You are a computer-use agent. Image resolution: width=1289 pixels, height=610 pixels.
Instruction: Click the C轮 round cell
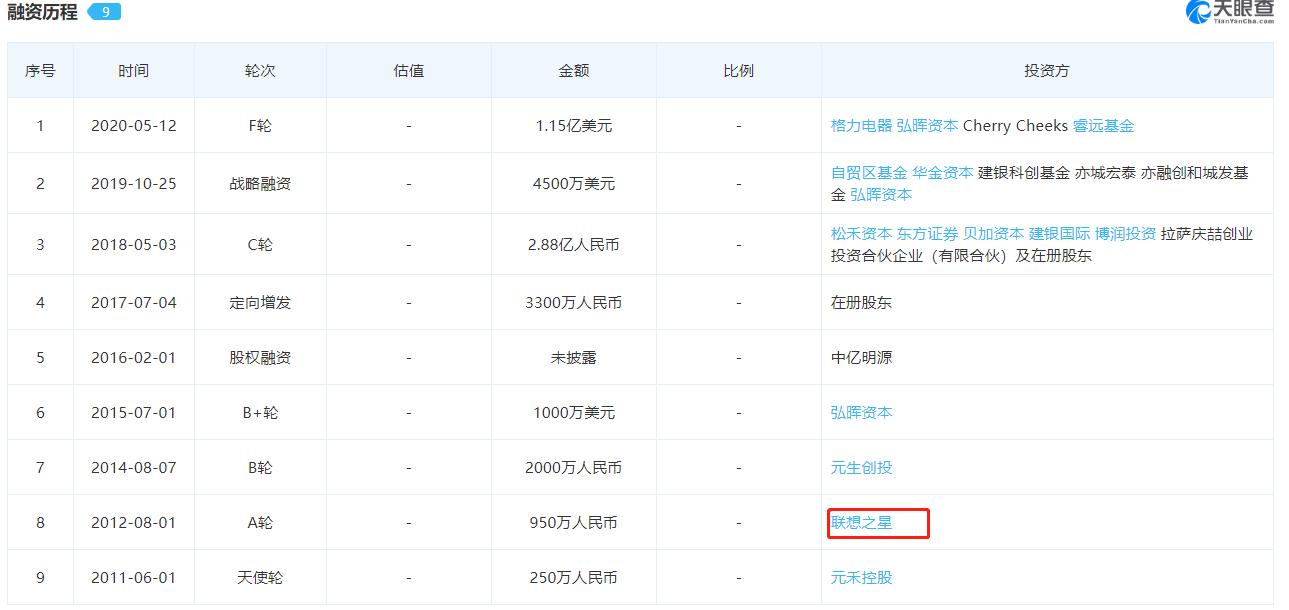(260, 245)
